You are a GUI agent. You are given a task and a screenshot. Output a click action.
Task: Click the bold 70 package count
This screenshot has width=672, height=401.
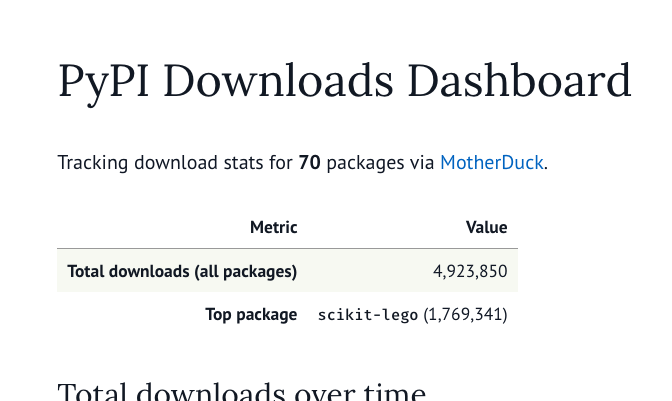tap(309, 162)
